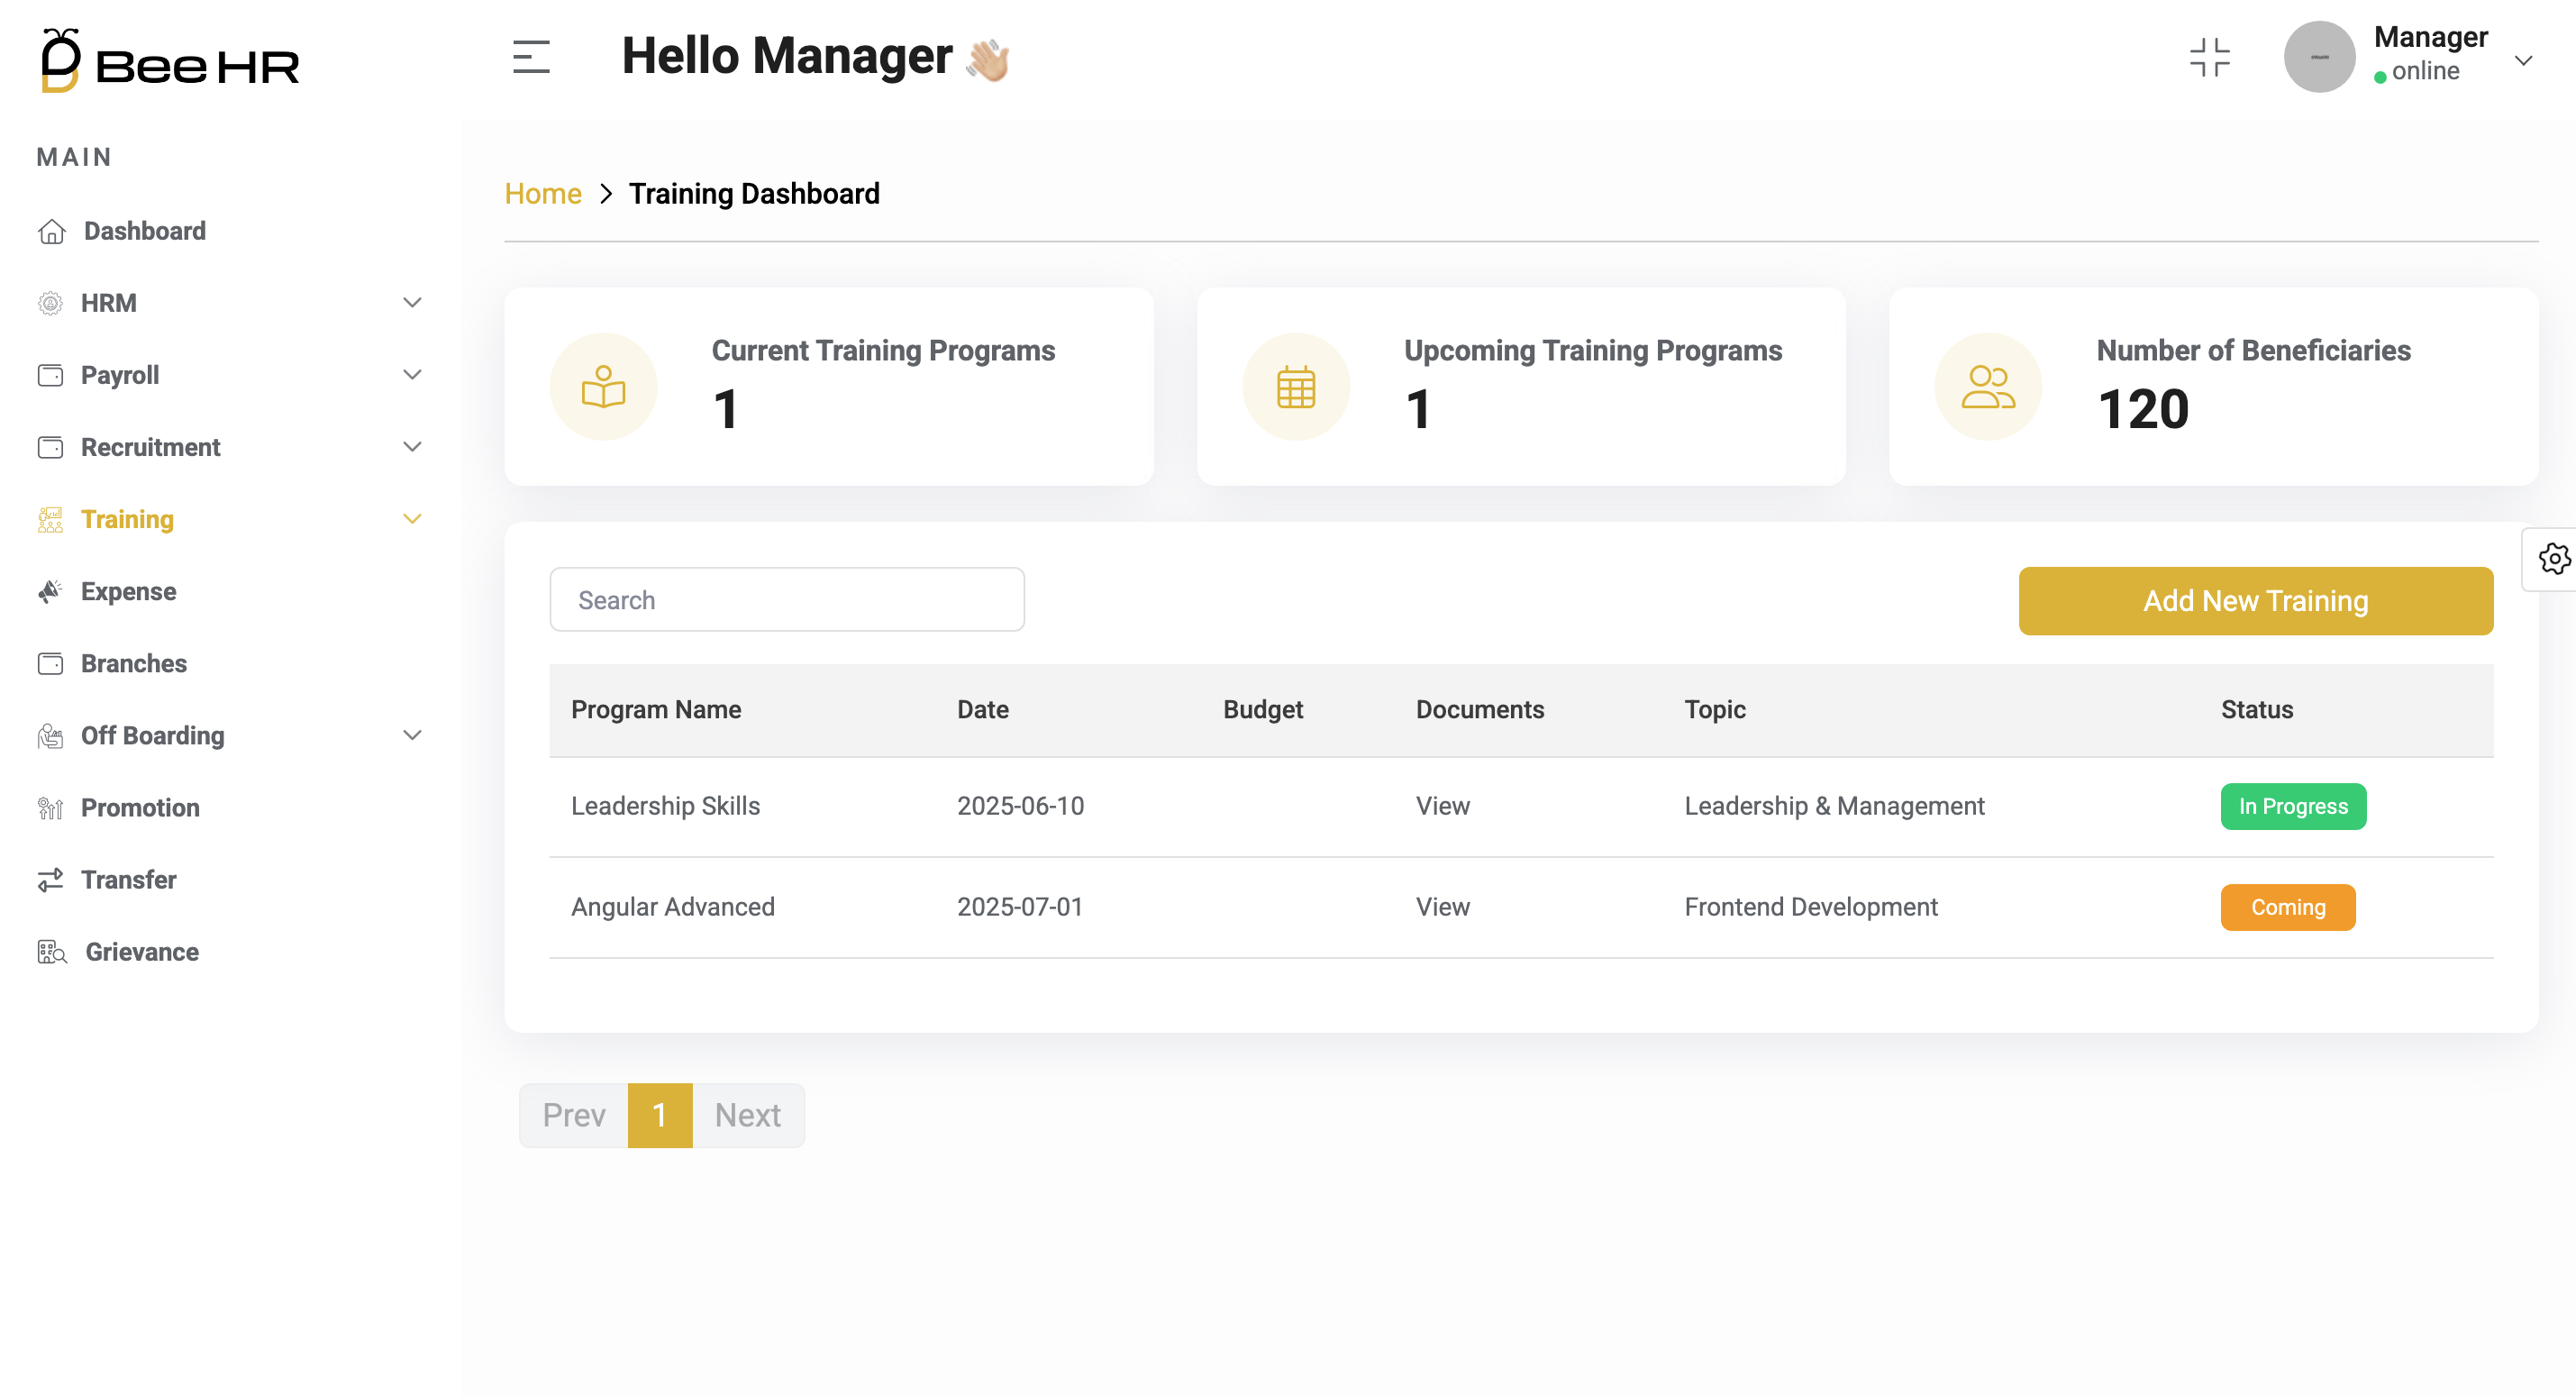Click the Dashboard home icon in sidebar

(x=52, y=231)
